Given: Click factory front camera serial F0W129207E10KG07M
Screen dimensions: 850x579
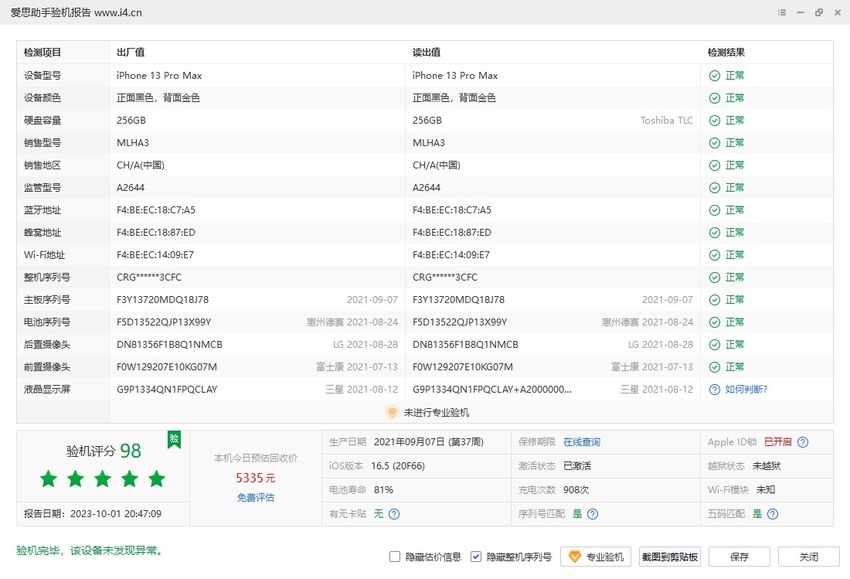Looking at the screenshot, I should point(167,367).
